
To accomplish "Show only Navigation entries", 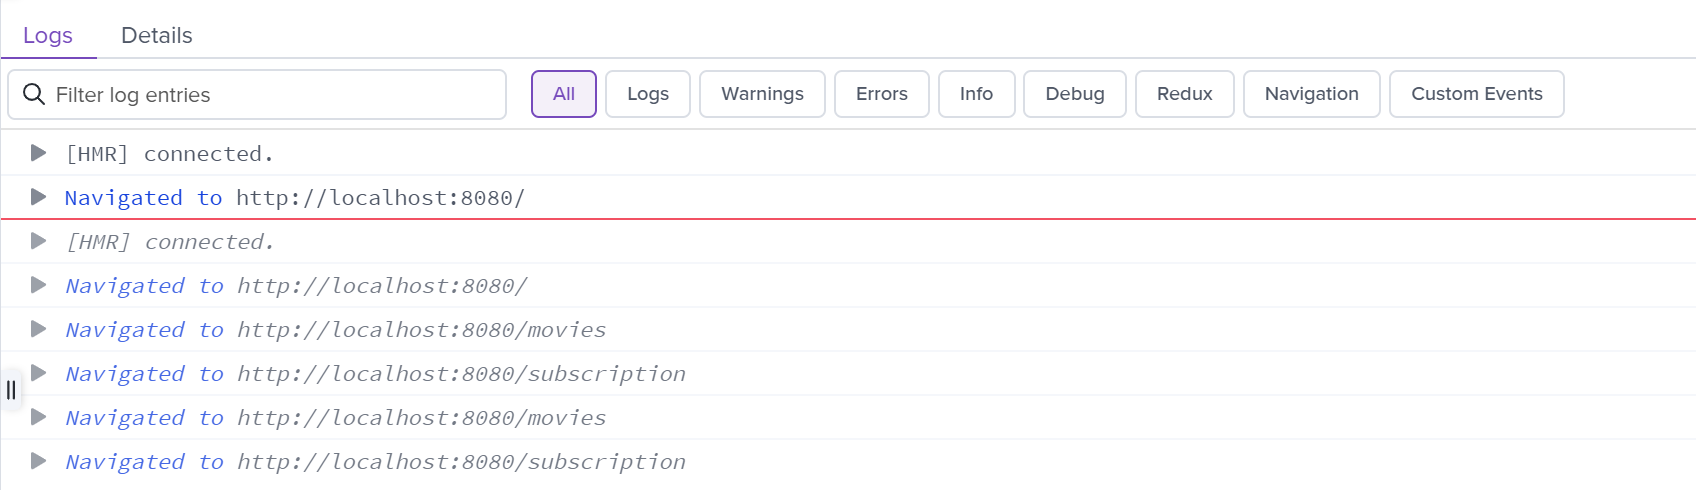I will coord(1312,94).
